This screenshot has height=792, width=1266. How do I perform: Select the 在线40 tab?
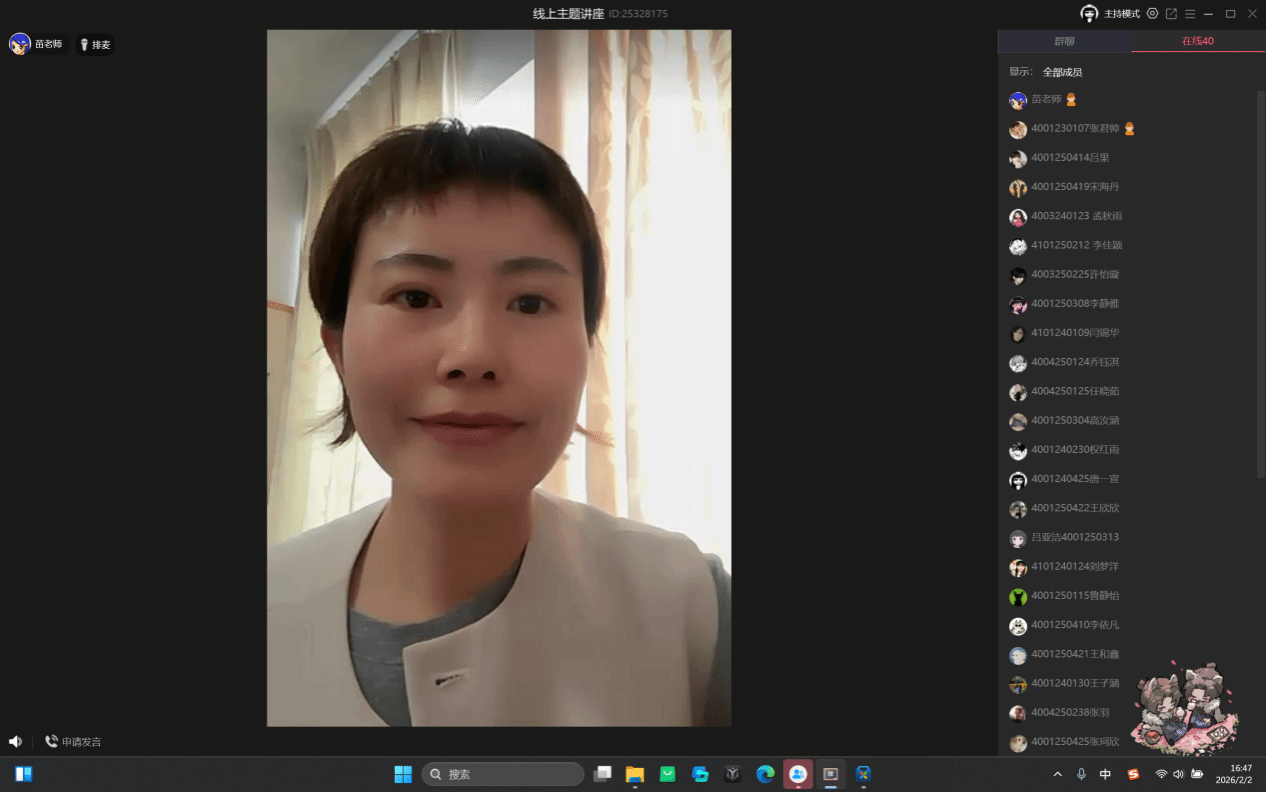click(x=1197, y=41)
